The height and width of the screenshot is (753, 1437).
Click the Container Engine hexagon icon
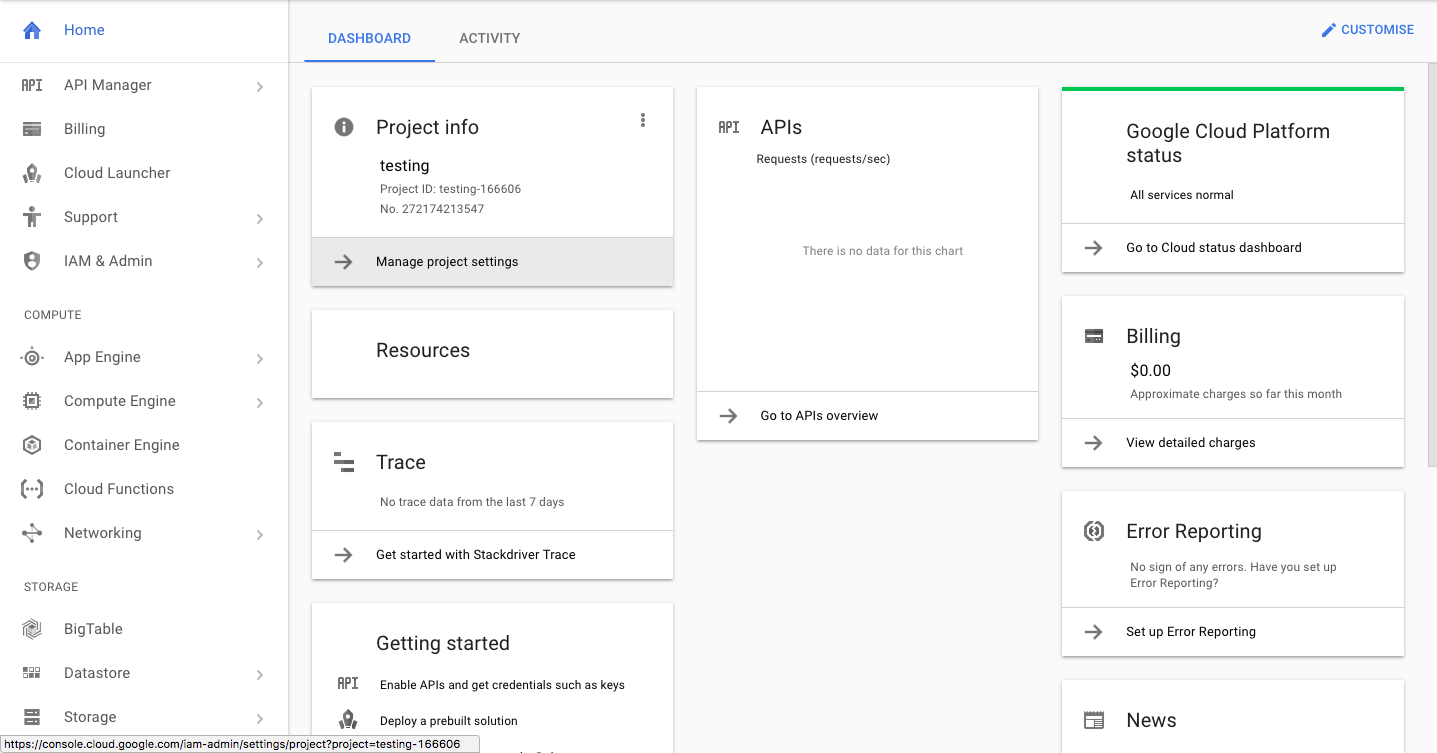pos(32,445)
